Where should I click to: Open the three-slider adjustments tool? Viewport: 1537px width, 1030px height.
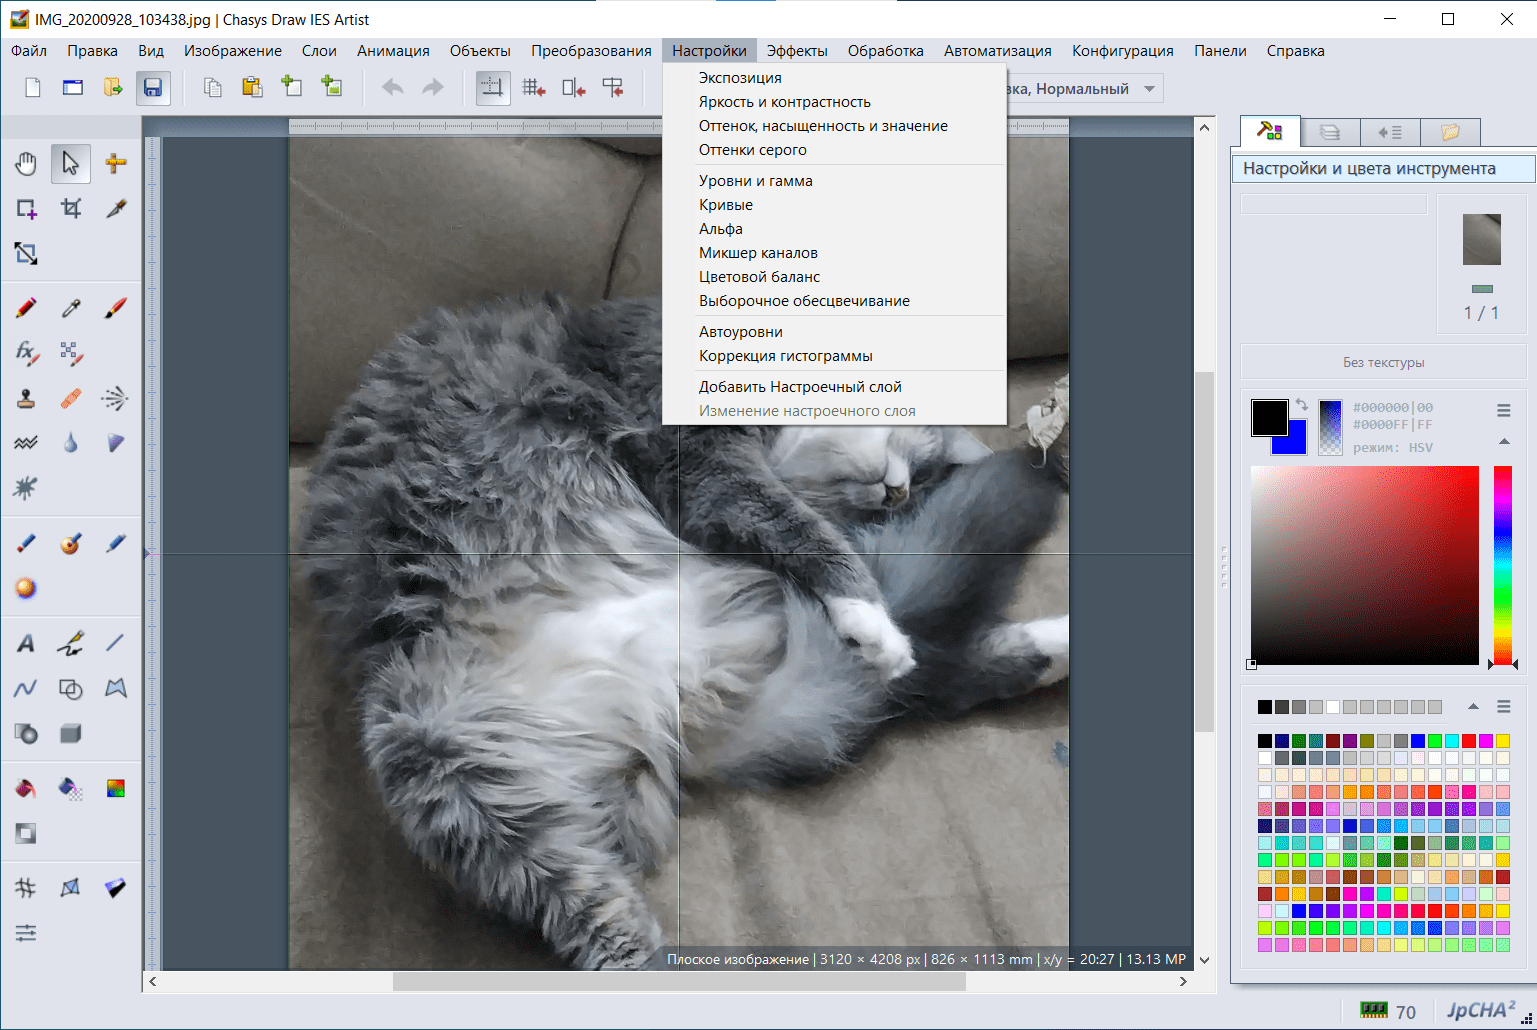(26, 933)
